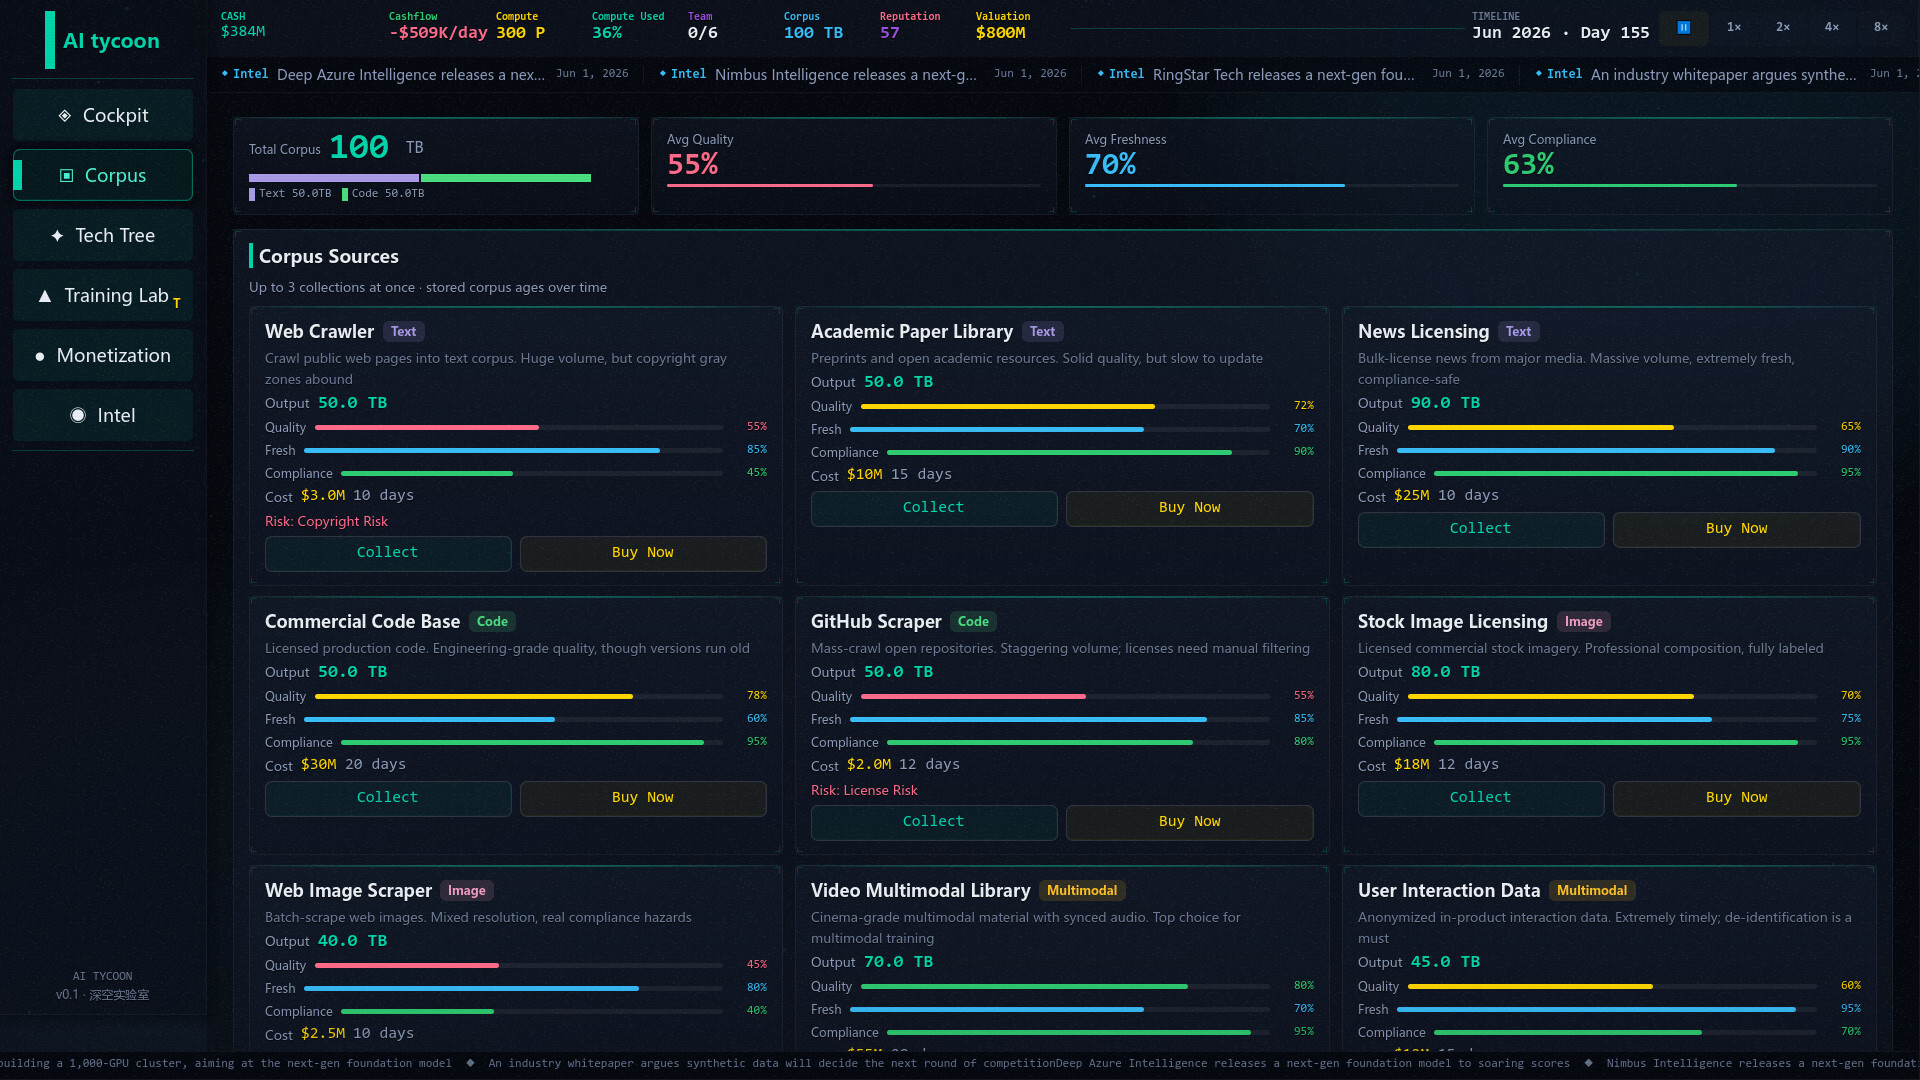Screen dimensions: 1920x1080
Task: Click the Cashflow -$509K/day value
Action: (x=438, y=33)
